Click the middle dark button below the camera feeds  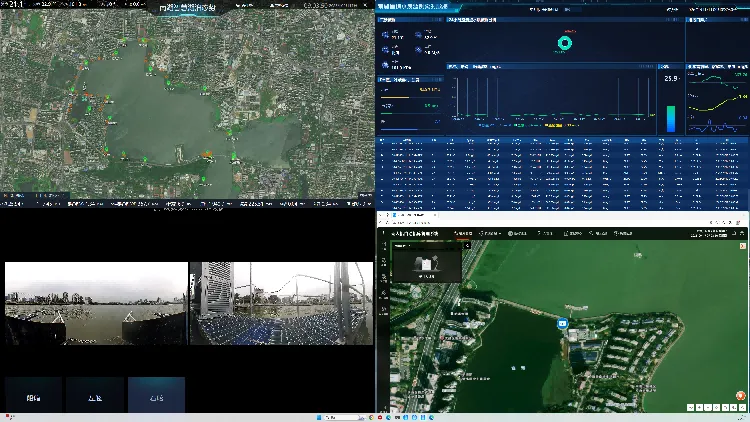(95, 395)
